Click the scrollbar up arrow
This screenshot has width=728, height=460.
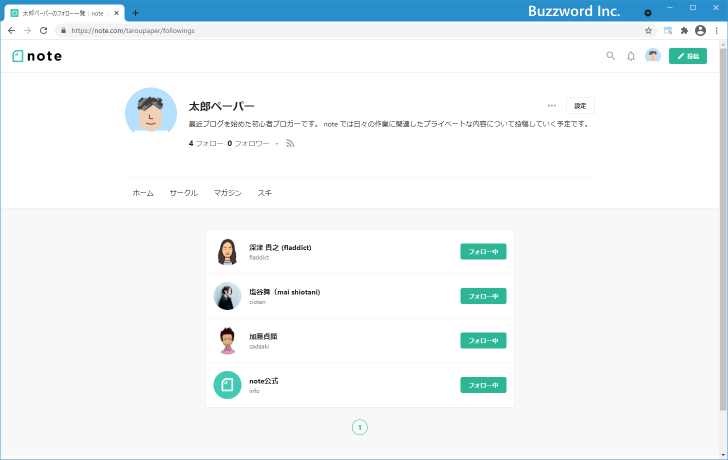point(723,45)
